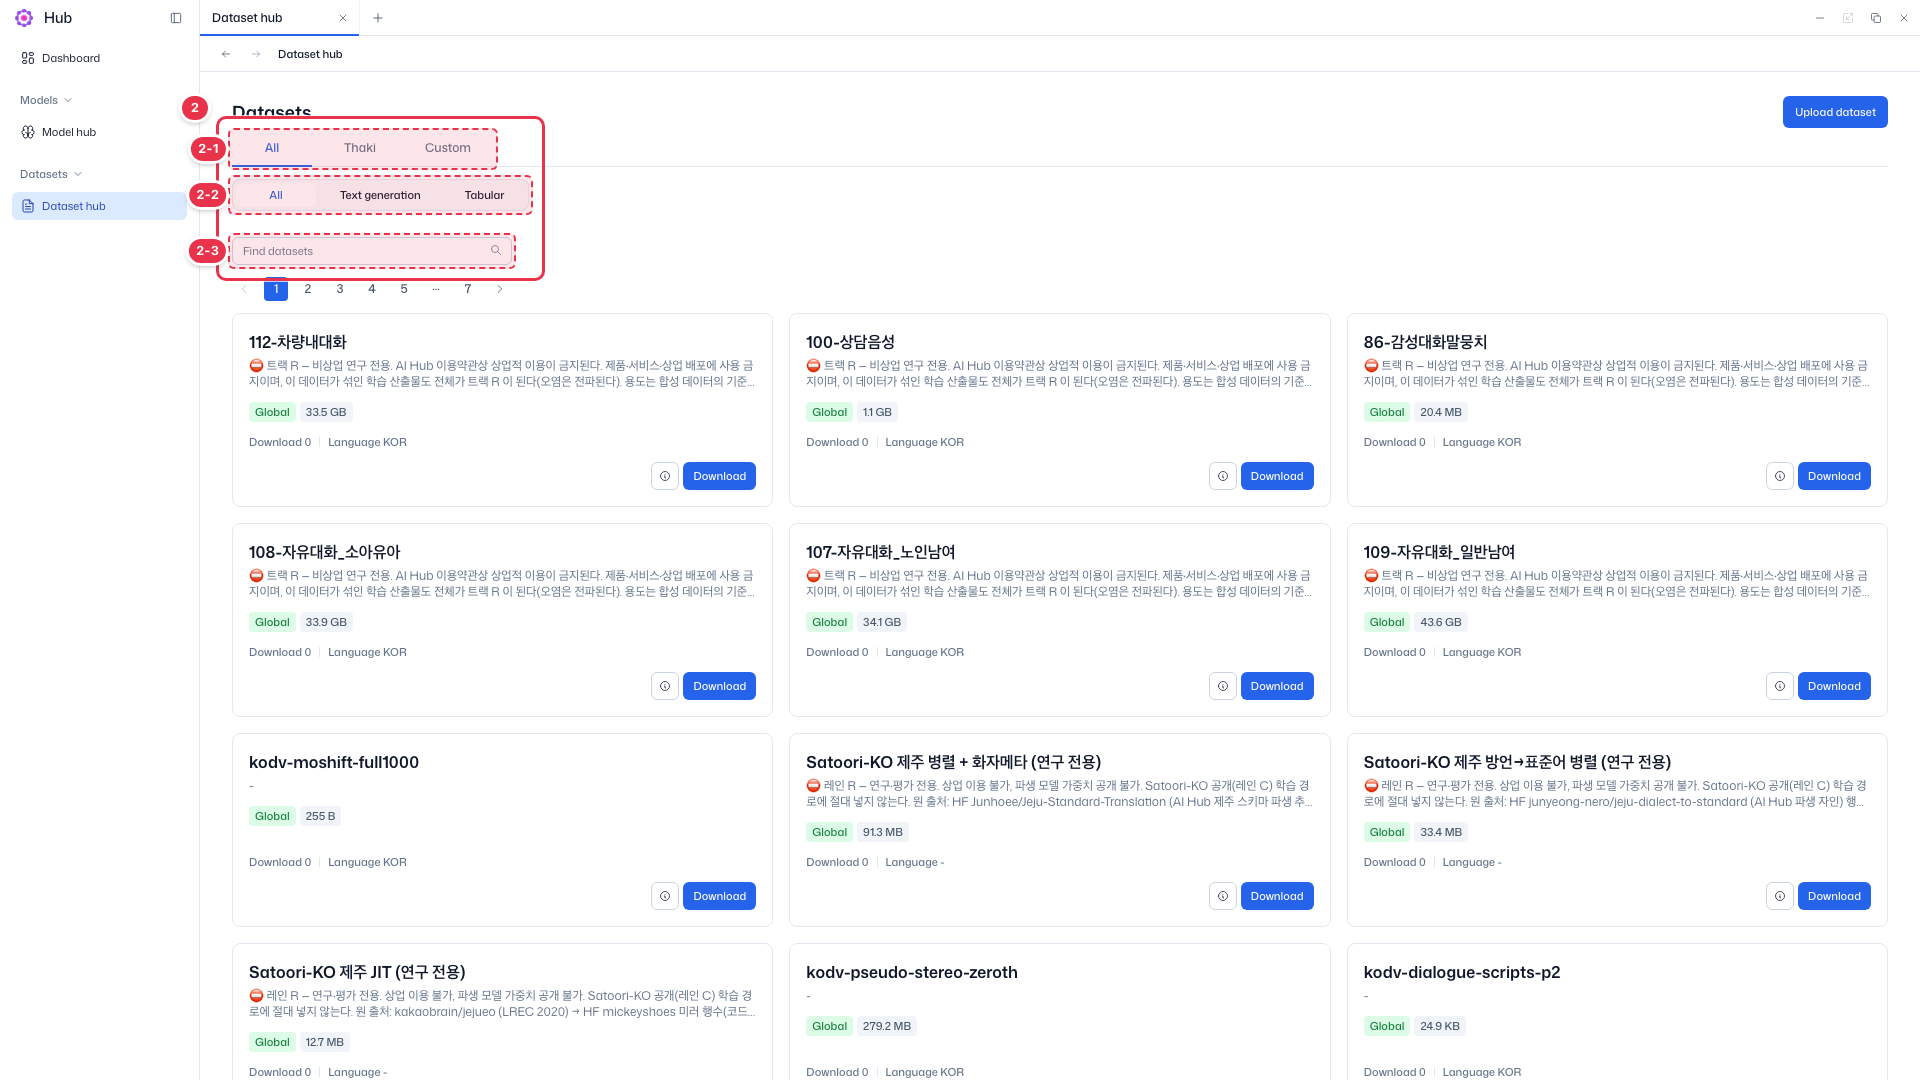Switch to the Custom source tab

[447, 148]
